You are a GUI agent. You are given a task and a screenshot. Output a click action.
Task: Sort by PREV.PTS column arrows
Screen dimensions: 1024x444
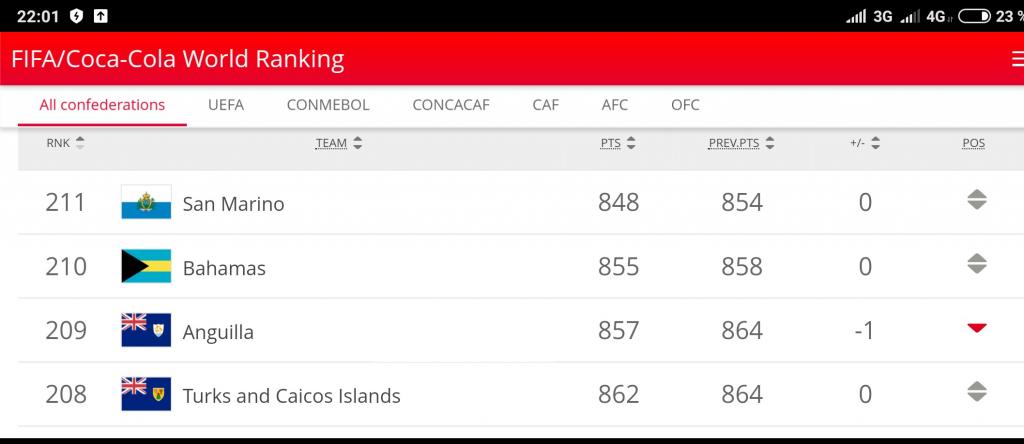click(x=770, y=143)
